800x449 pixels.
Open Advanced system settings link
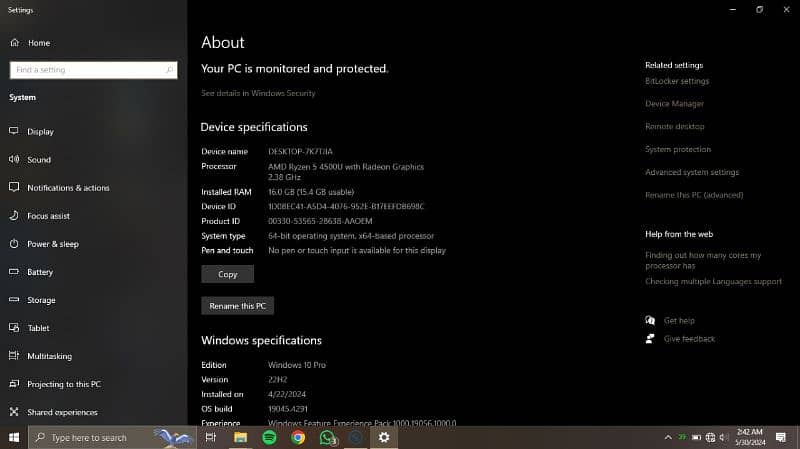coord(692,173)
